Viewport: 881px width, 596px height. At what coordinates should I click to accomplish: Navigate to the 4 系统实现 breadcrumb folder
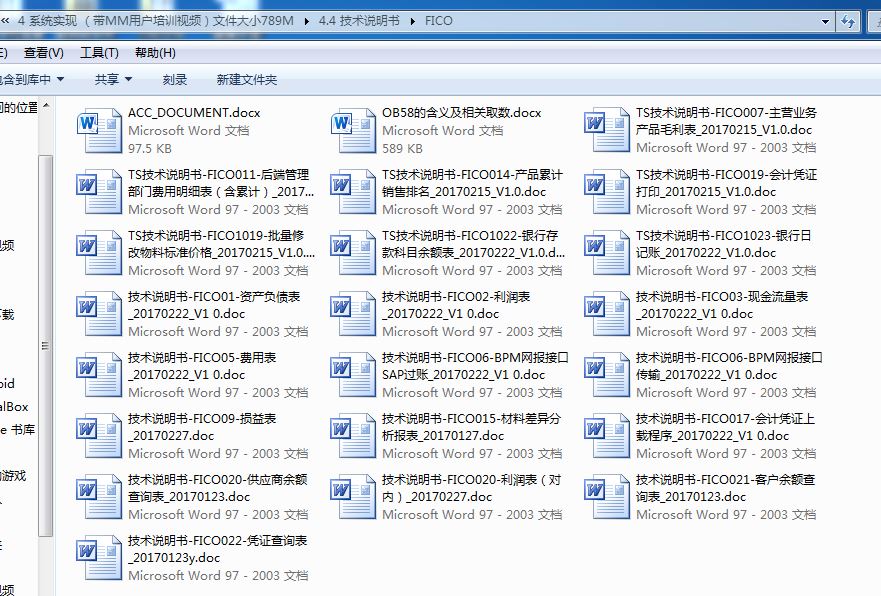[156, 21]
